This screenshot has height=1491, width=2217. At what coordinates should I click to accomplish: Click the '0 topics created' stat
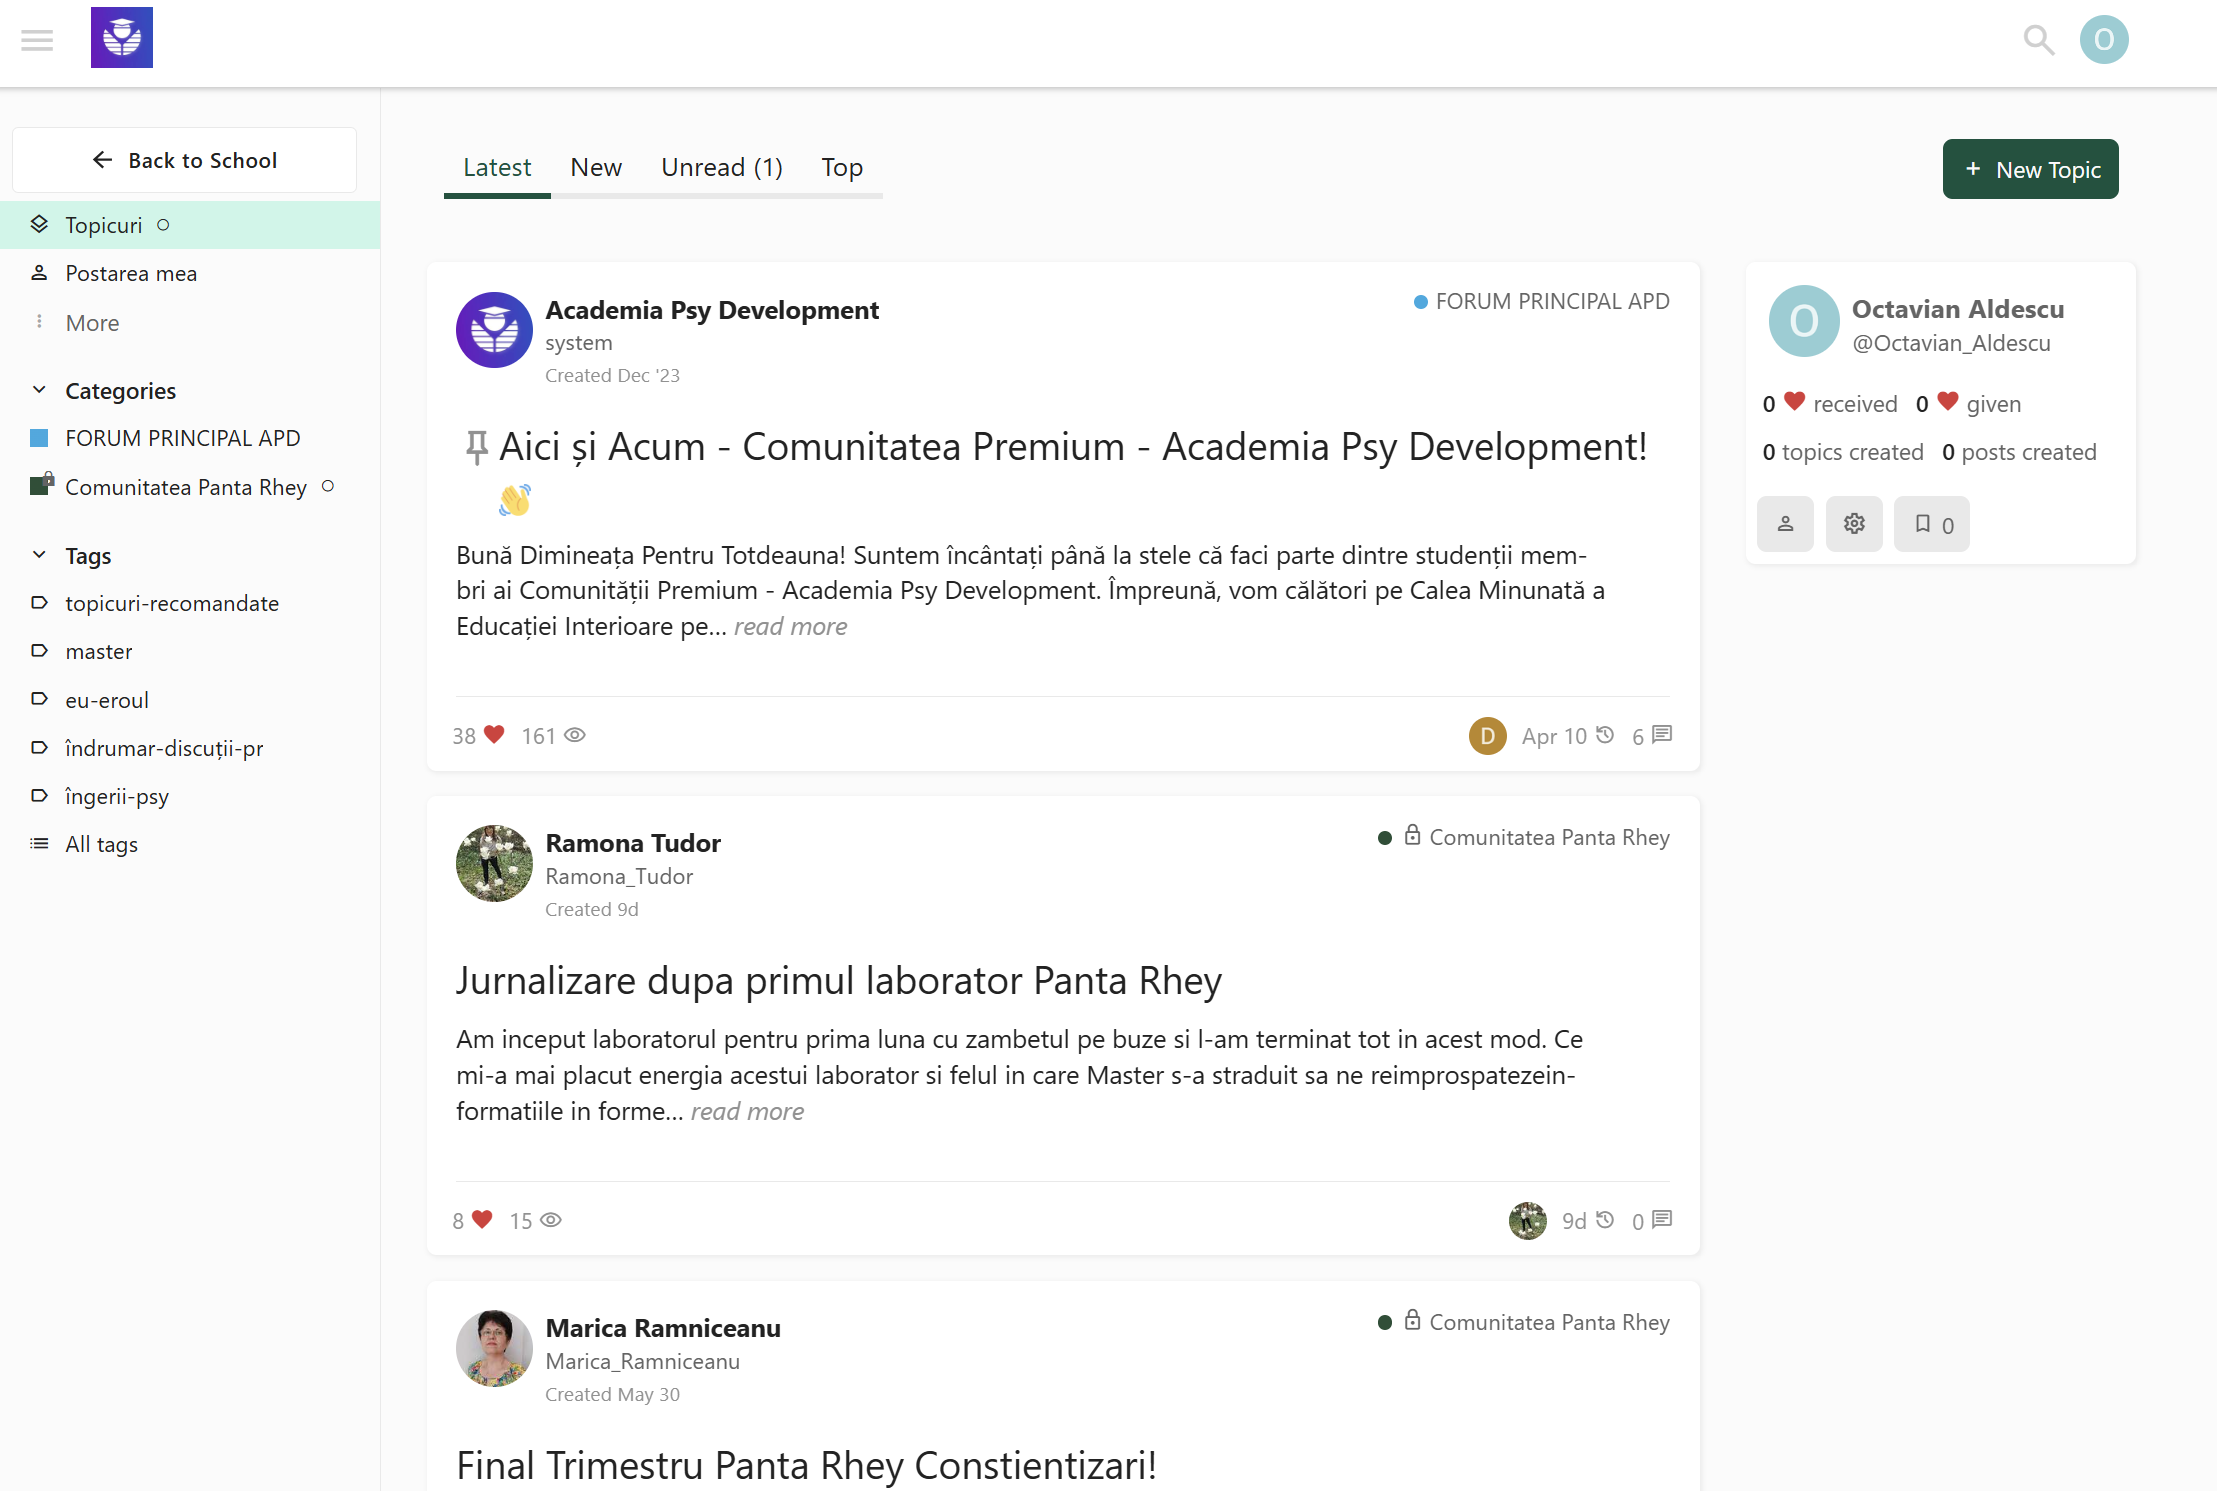pyautogui.click(x=1843, y=452)
